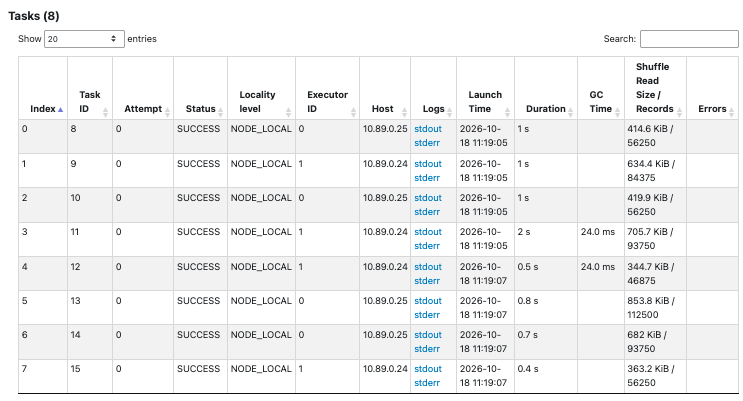Select shuffle read cell 419.9 KiB / 56250
This screenshot has height=401, width=743.
[655, 205]
